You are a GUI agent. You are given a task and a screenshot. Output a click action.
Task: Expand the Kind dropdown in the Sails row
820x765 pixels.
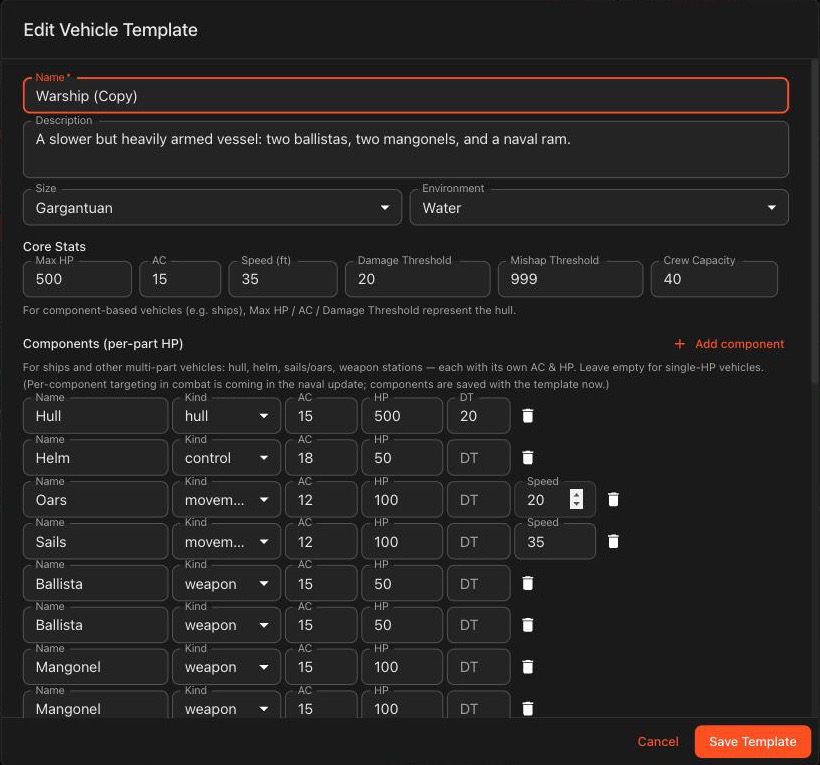[226, 541]
